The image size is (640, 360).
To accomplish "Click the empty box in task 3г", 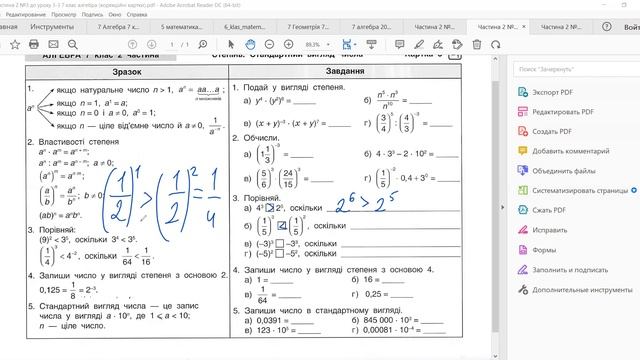I will point(280,253).
